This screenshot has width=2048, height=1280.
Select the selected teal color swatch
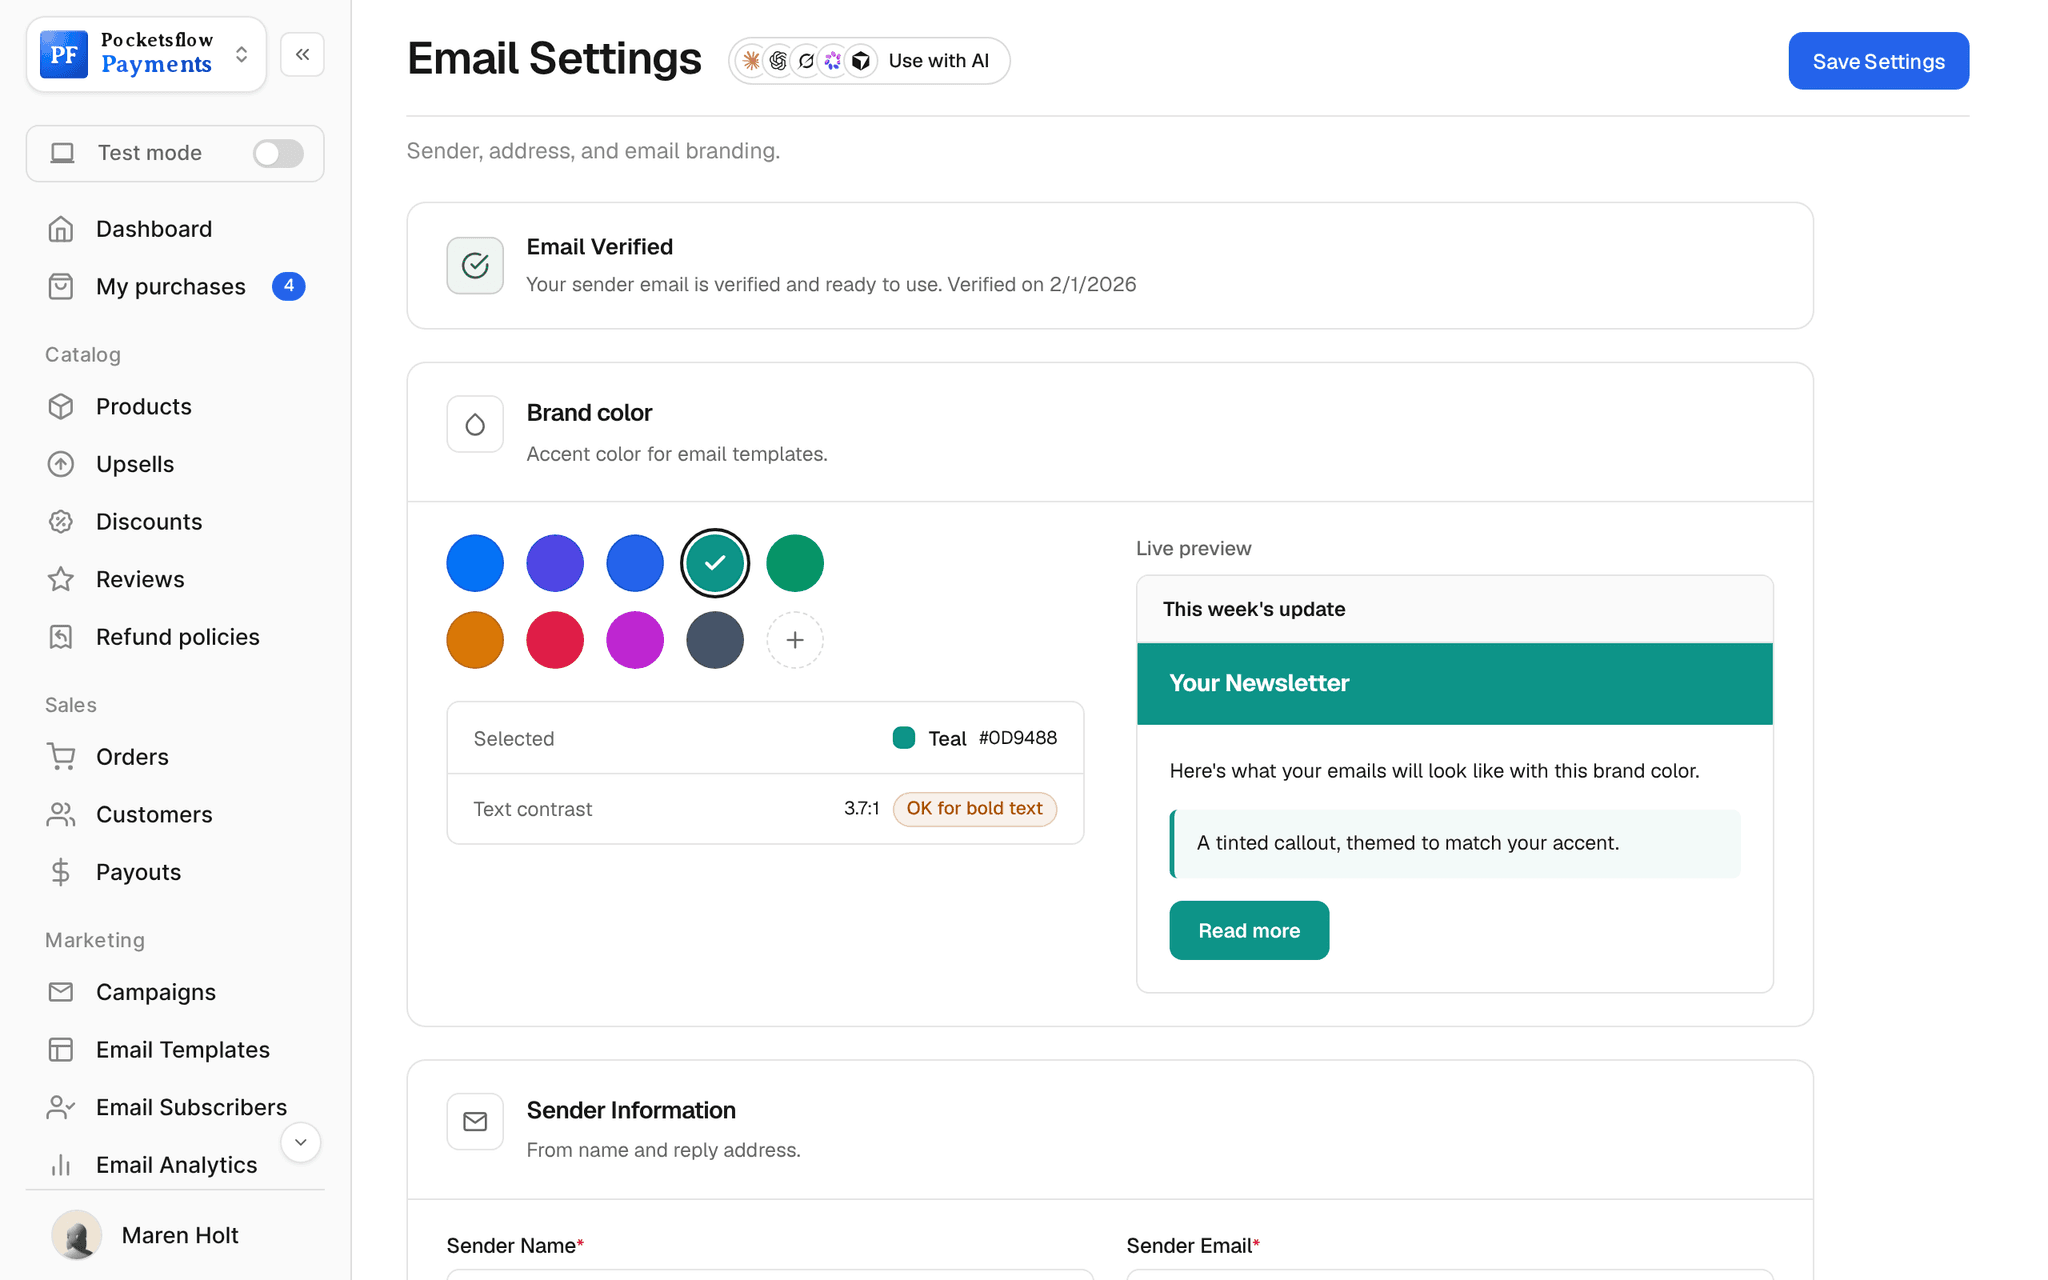(x=715, y=563)
